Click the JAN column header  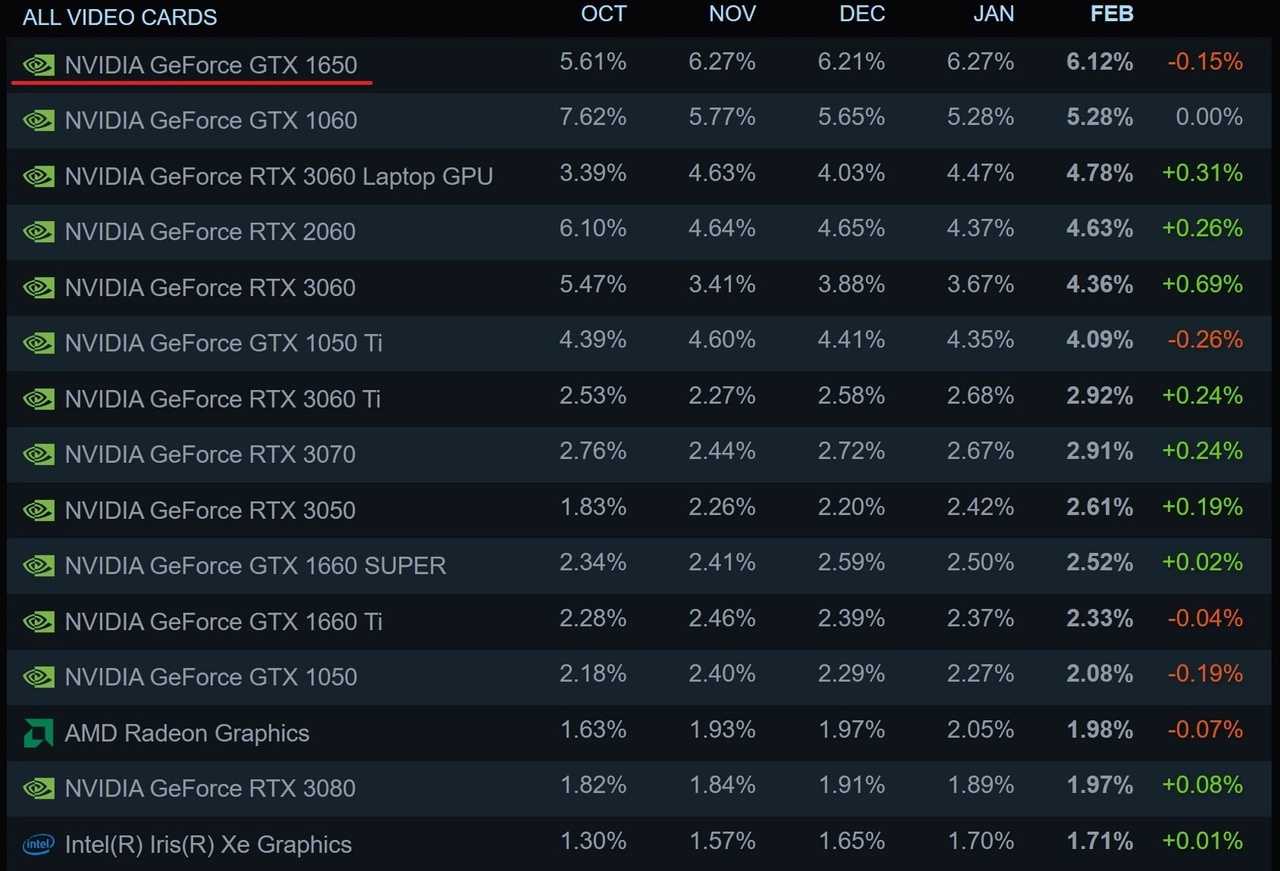(993, 14)
